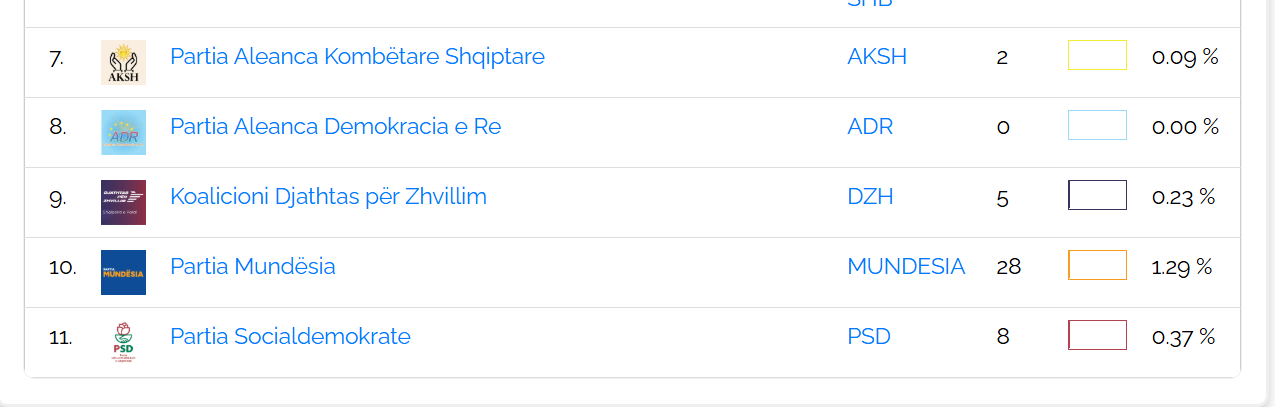Image resolution: width=1275 pixels, height=407 pixels.
Task: Click the AKSH abbreviation link
Action: pos(876,56)
